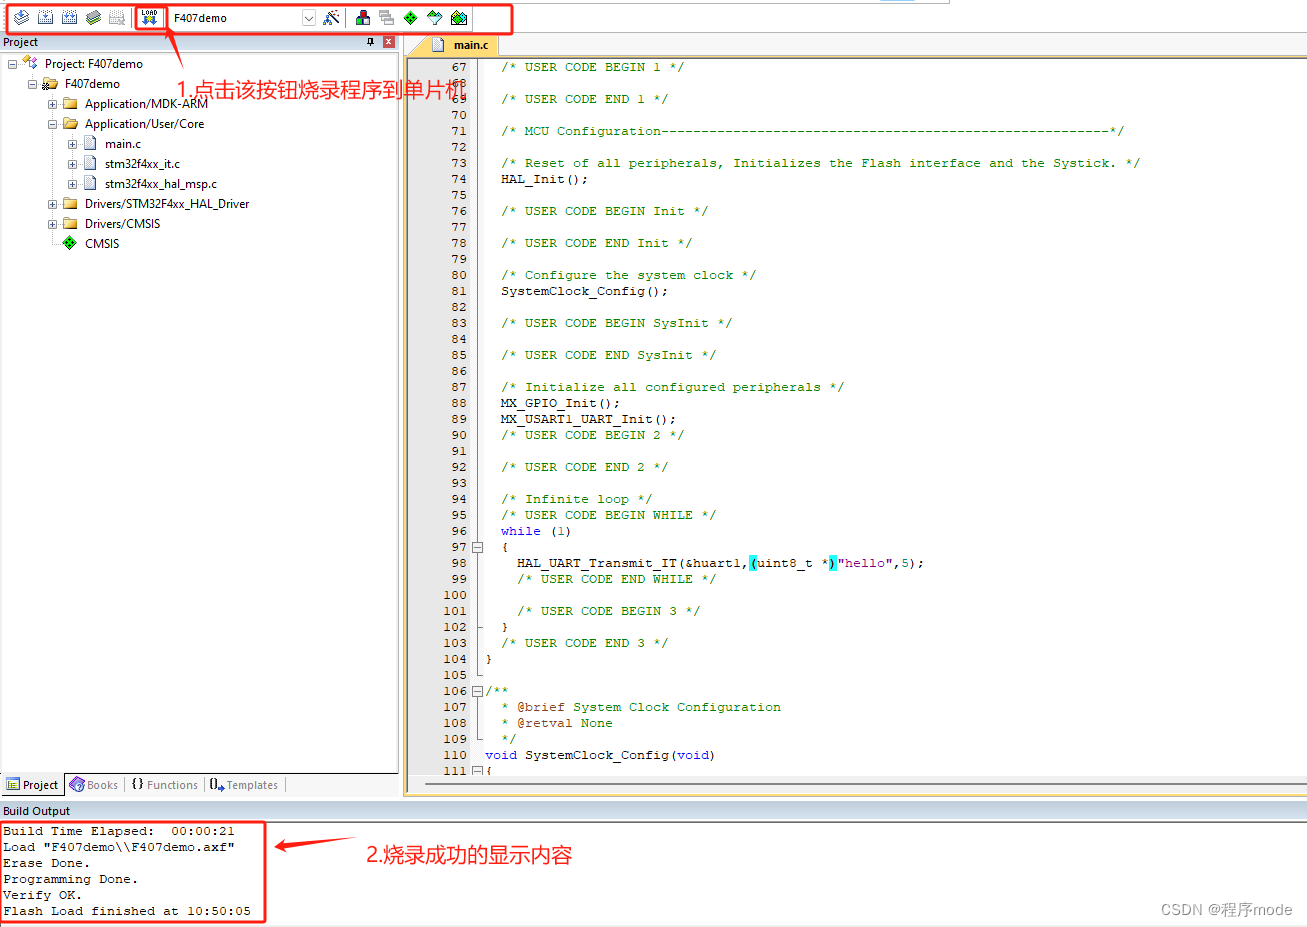Click the void SystemClock_Config(void) definition

coord(600,755)
